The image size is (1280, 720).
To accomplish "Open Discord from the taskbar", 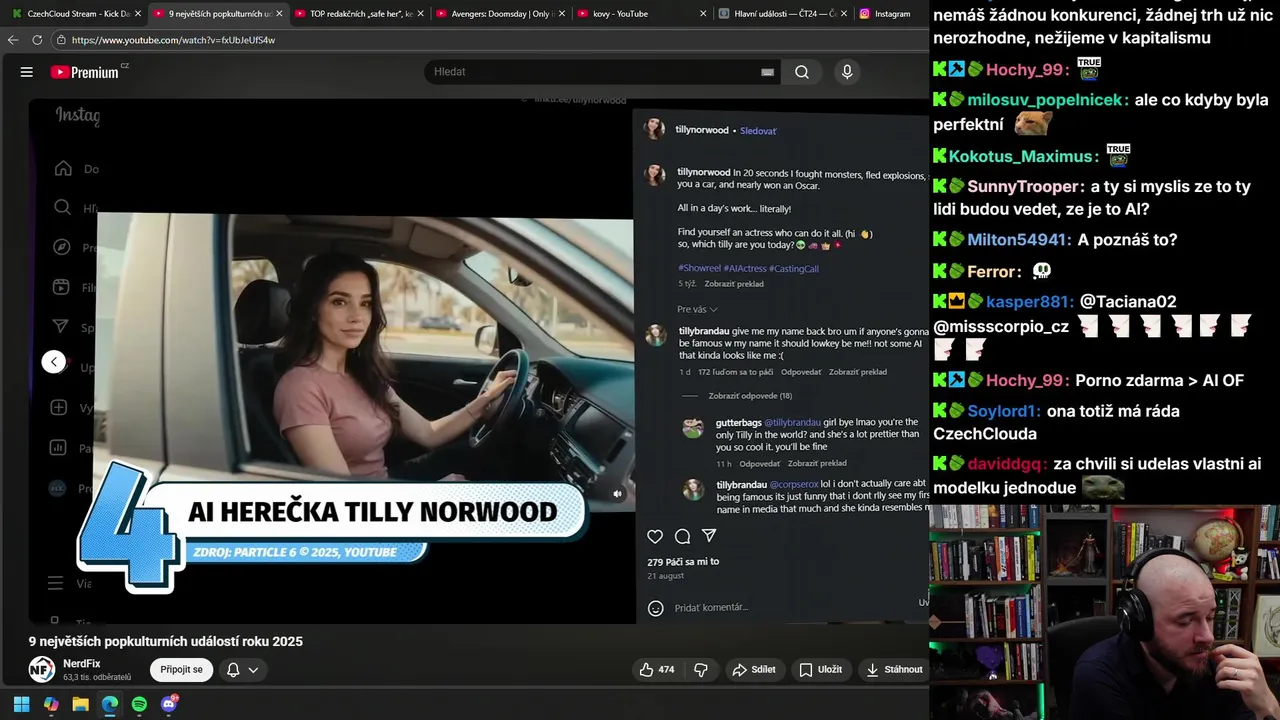I will 169,704.
